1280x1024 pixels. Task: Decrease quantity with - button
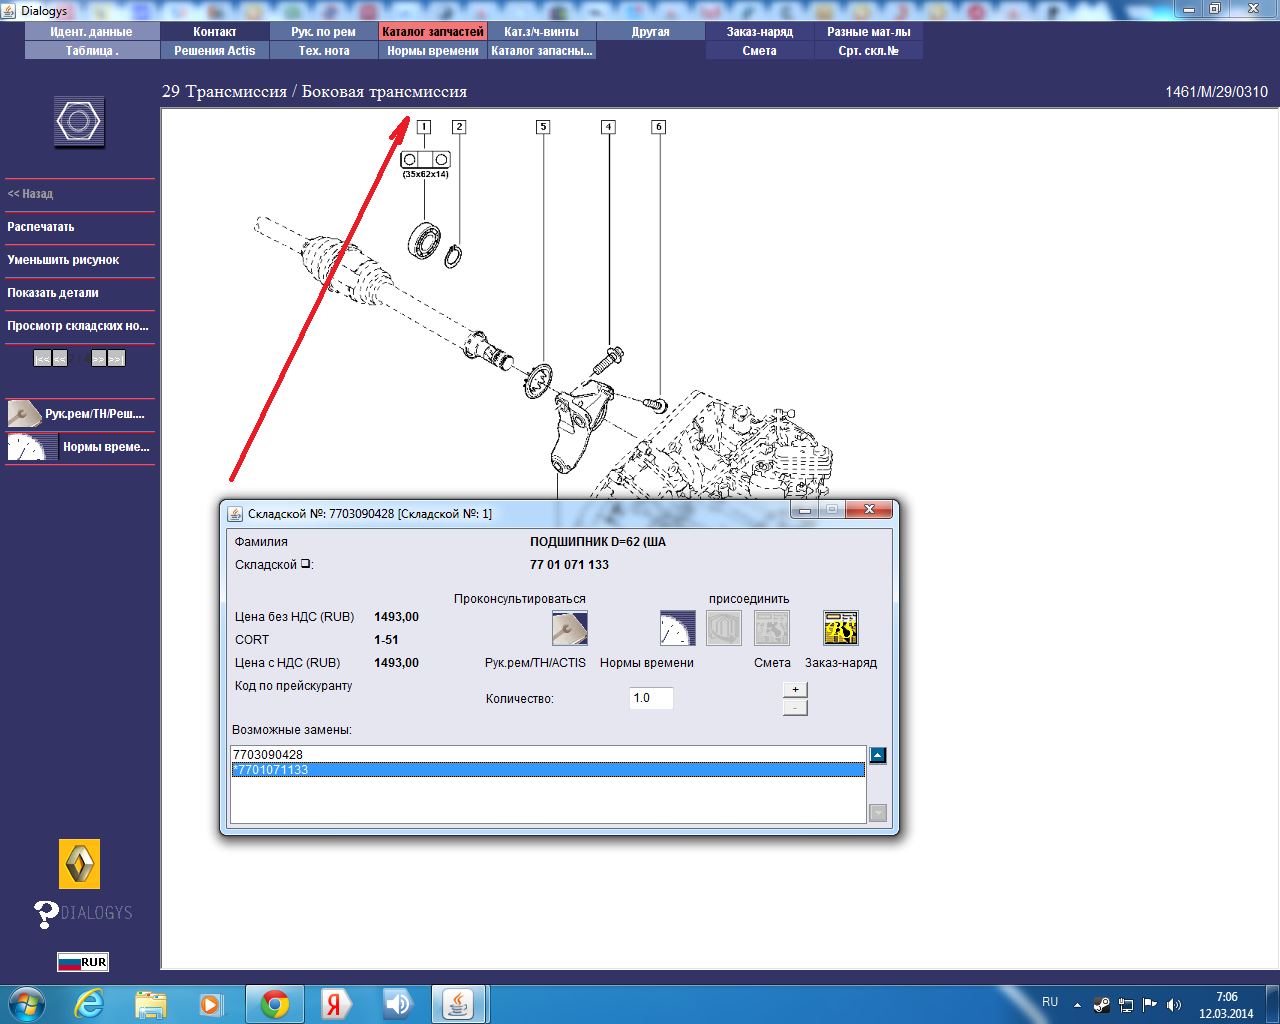pyautogui.click(x=795, y=708)
